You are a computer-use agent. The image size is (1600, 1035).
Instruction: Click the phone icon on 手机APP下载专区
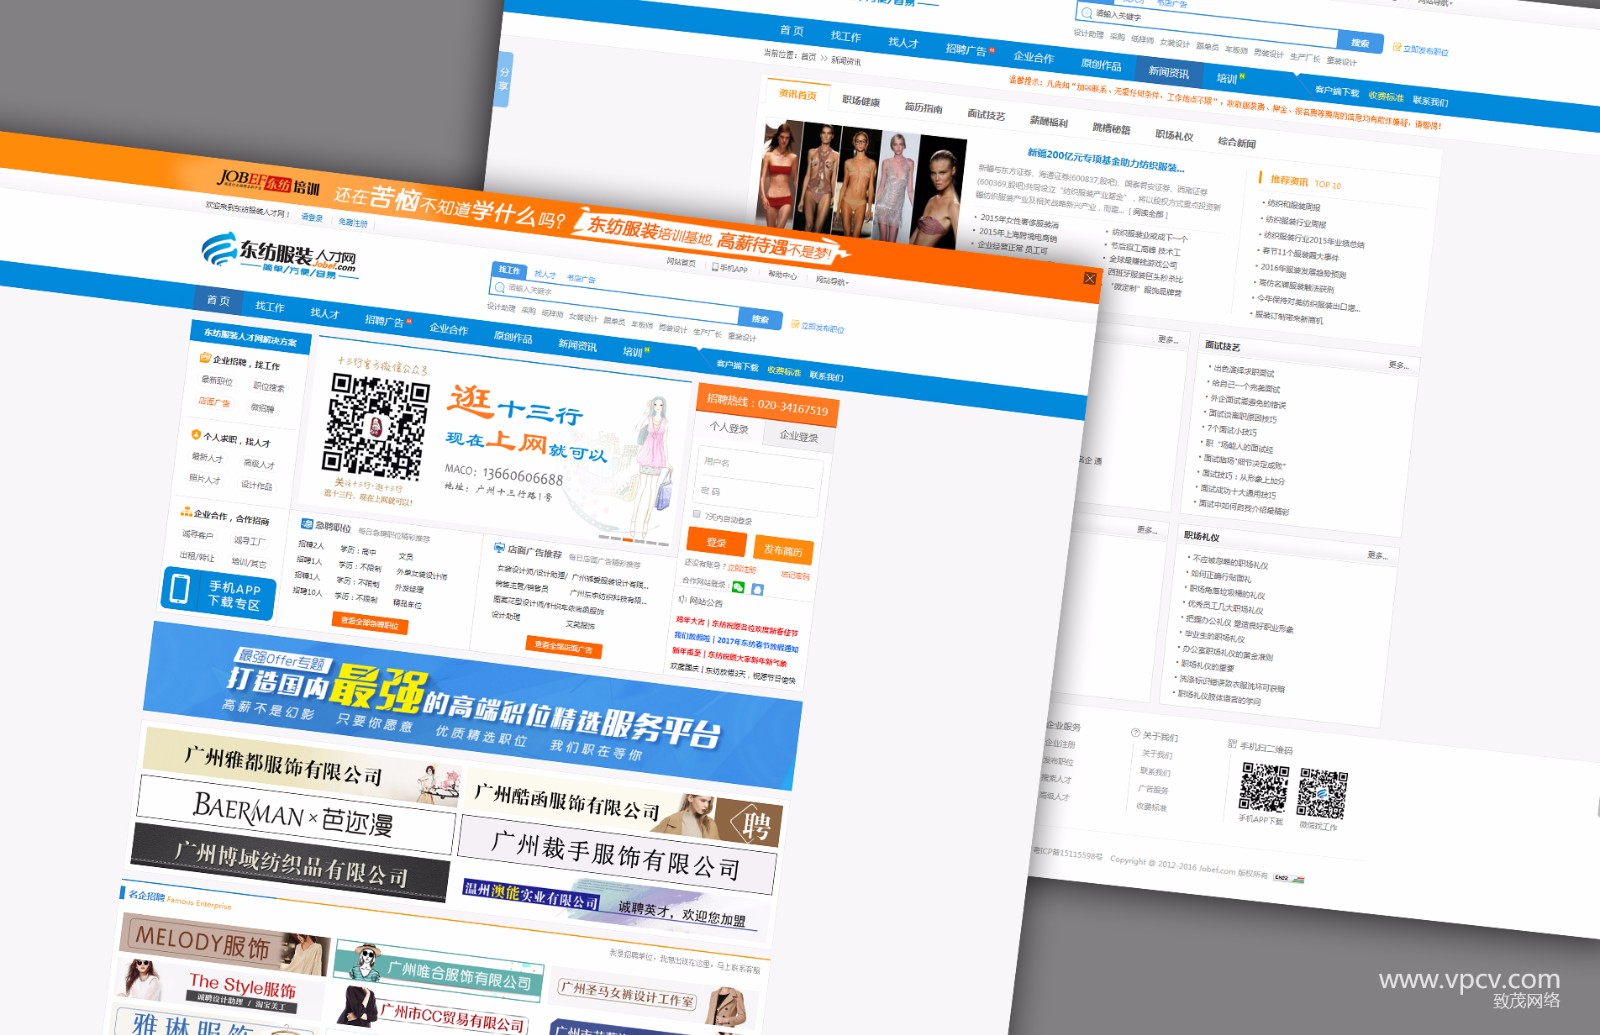180,587
